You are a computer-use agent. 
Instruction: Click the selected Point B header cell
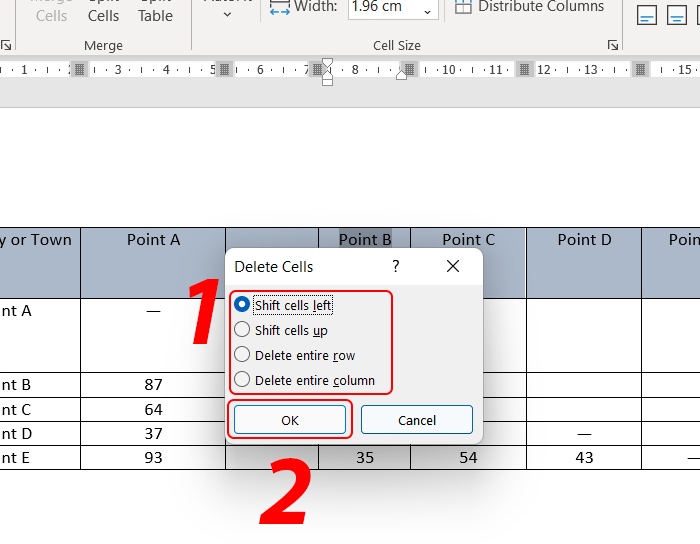click(365, 239)
